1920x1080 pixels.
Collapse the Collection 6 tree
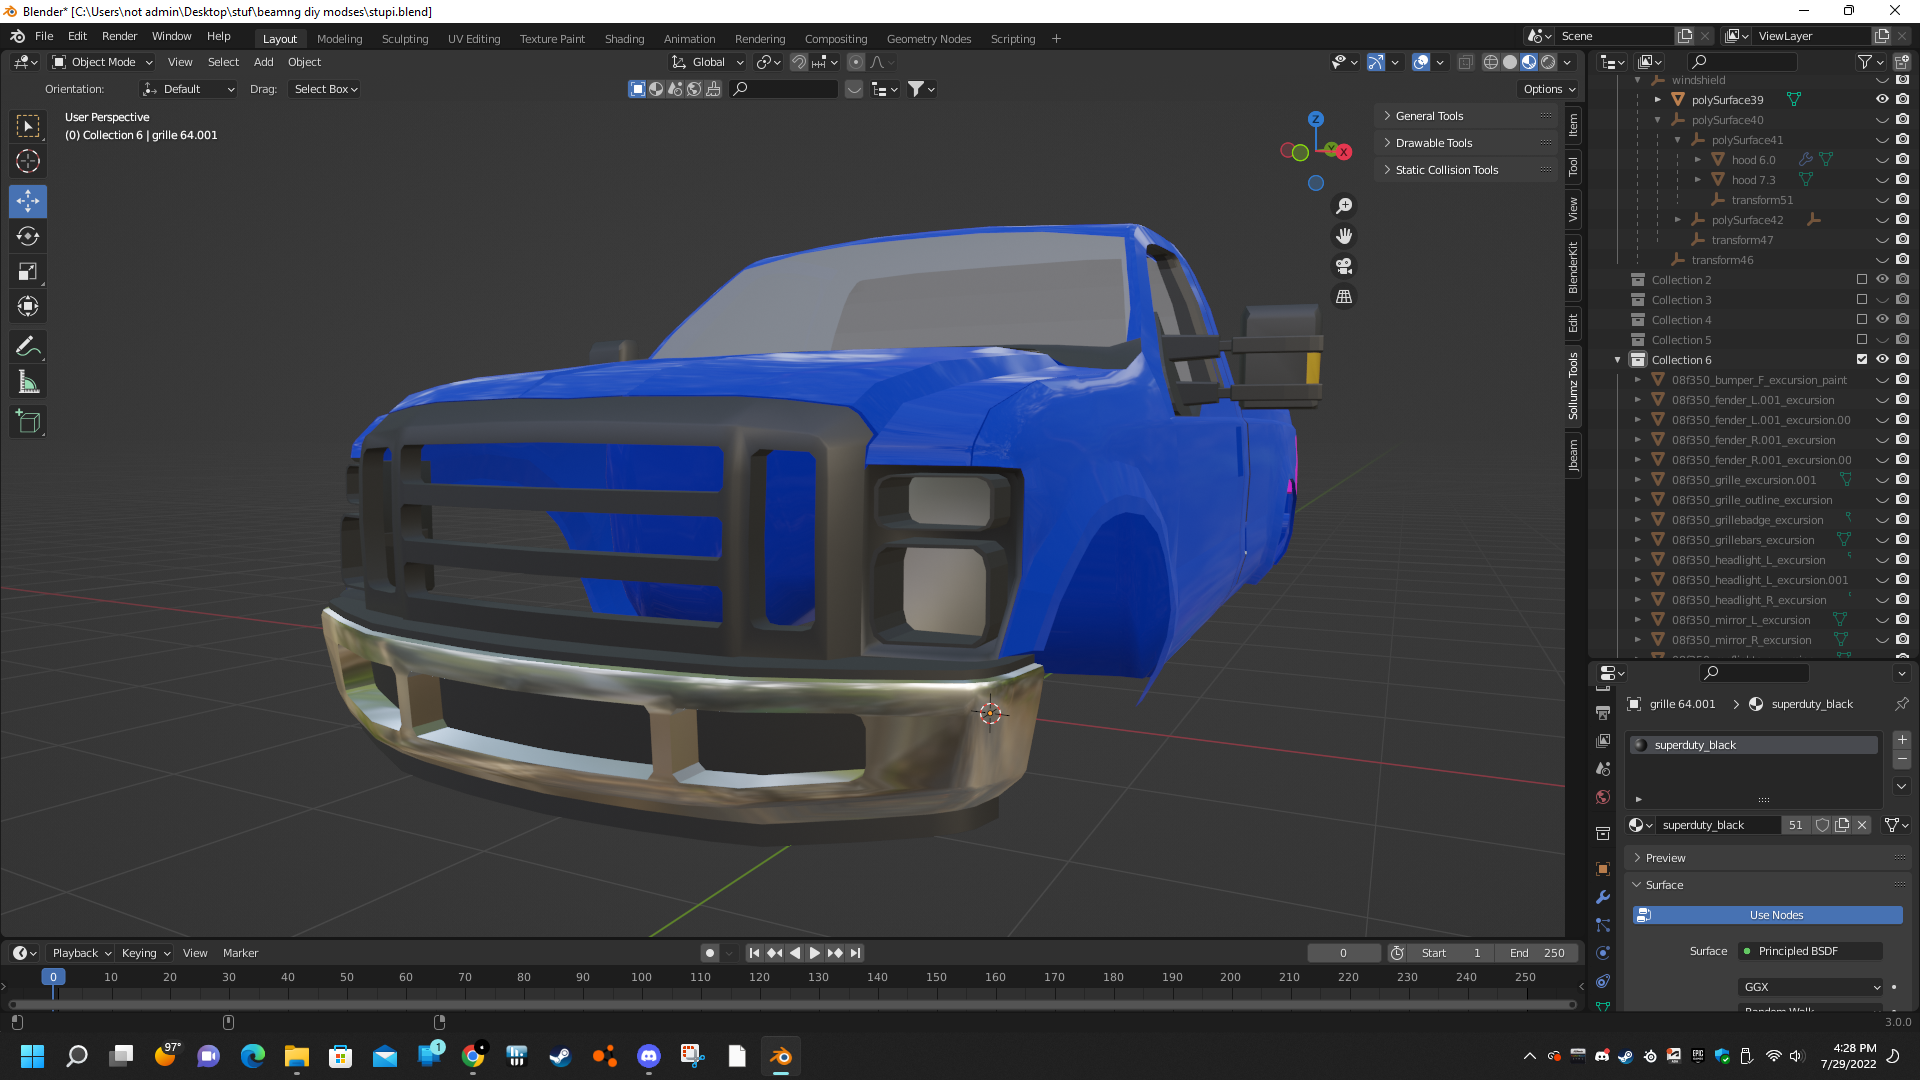(1618, 360)
